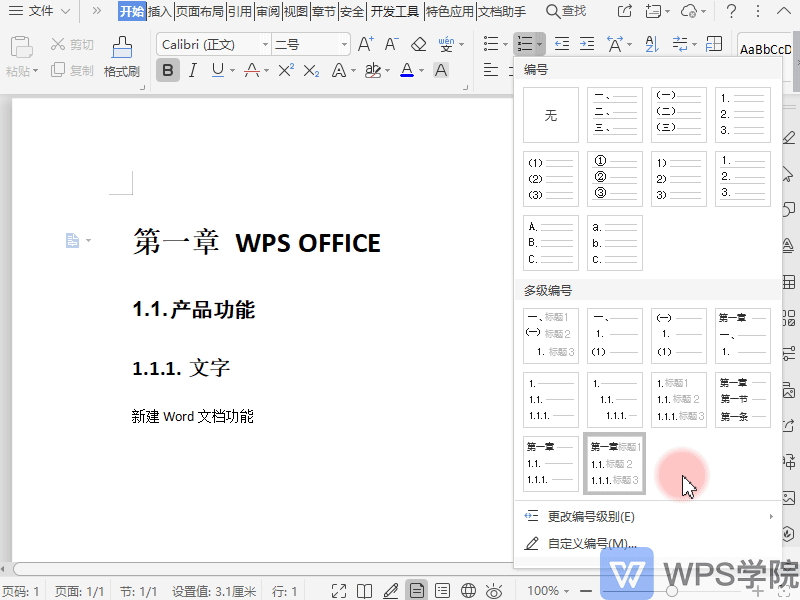Click the clear formatting eraser icon
Viewport: 800px width, 600px height.
(x=419, y=44)
